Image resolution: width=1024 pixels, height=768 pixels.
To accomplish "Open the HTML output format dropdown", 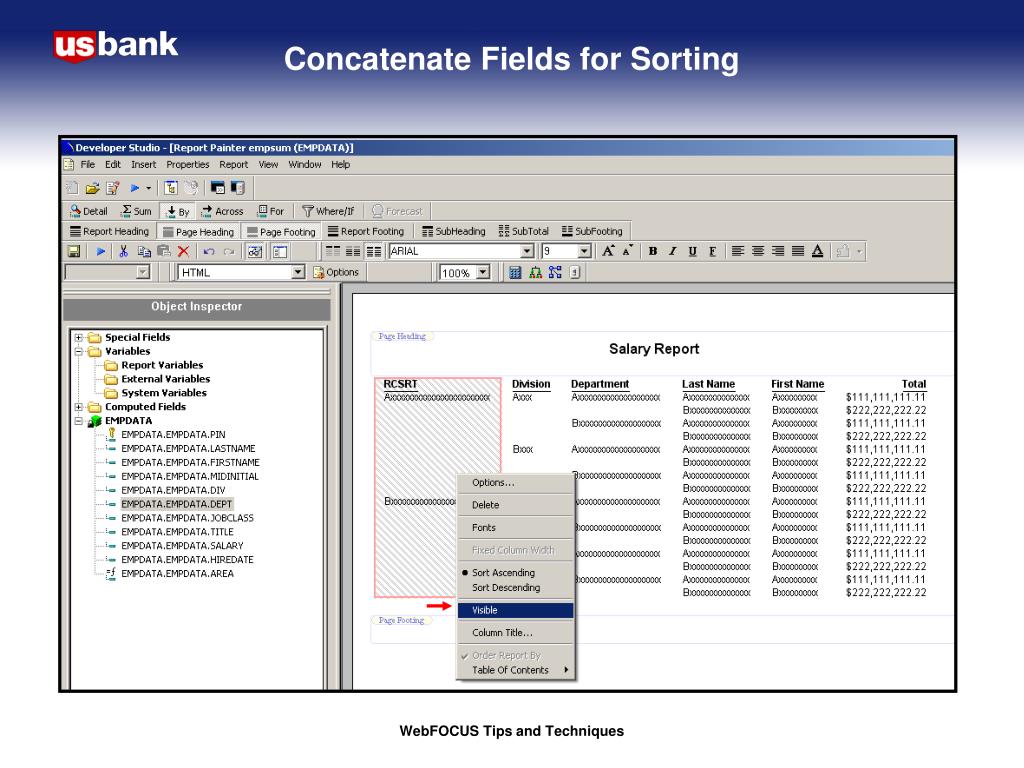I will [298, 272].
